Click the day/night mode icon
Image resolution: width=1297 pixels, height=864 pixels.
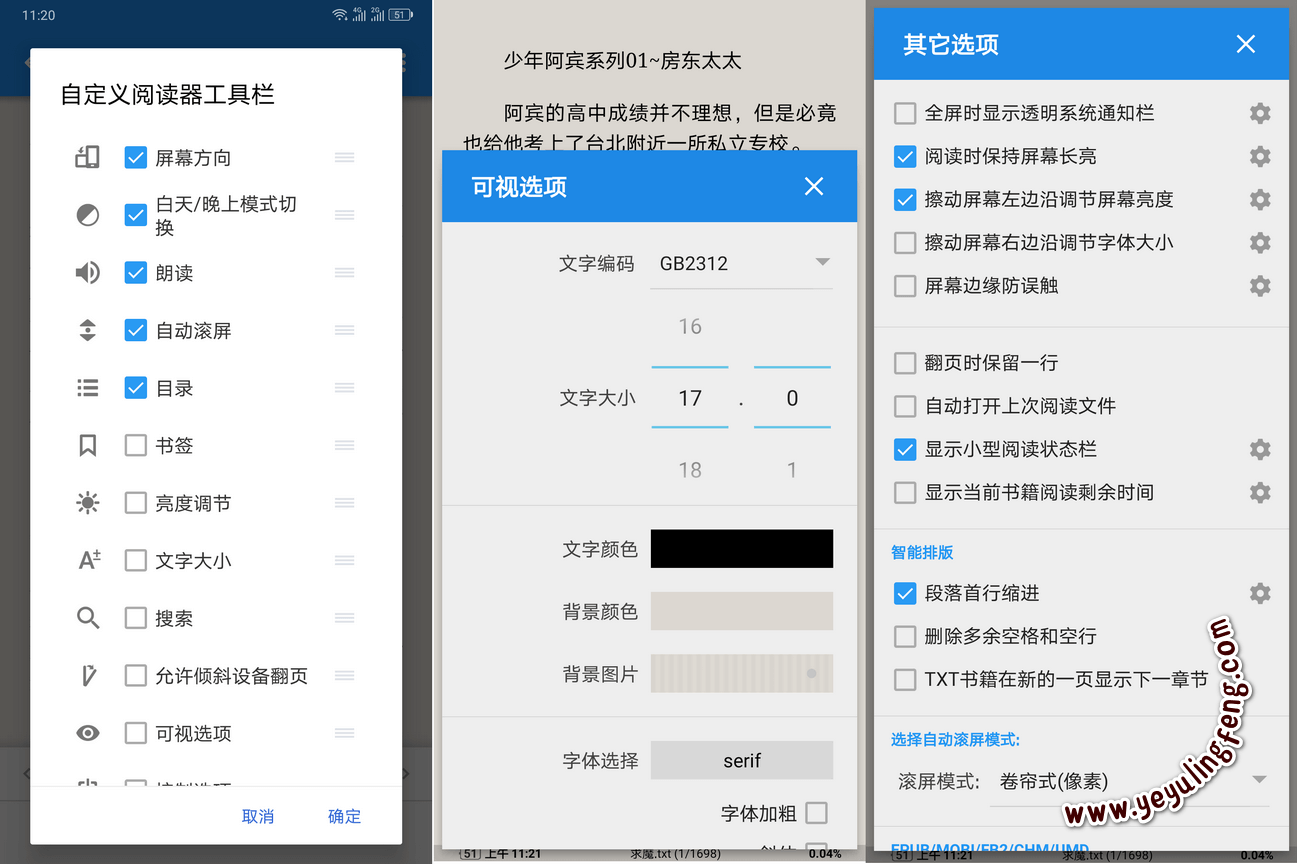point(88,215)
